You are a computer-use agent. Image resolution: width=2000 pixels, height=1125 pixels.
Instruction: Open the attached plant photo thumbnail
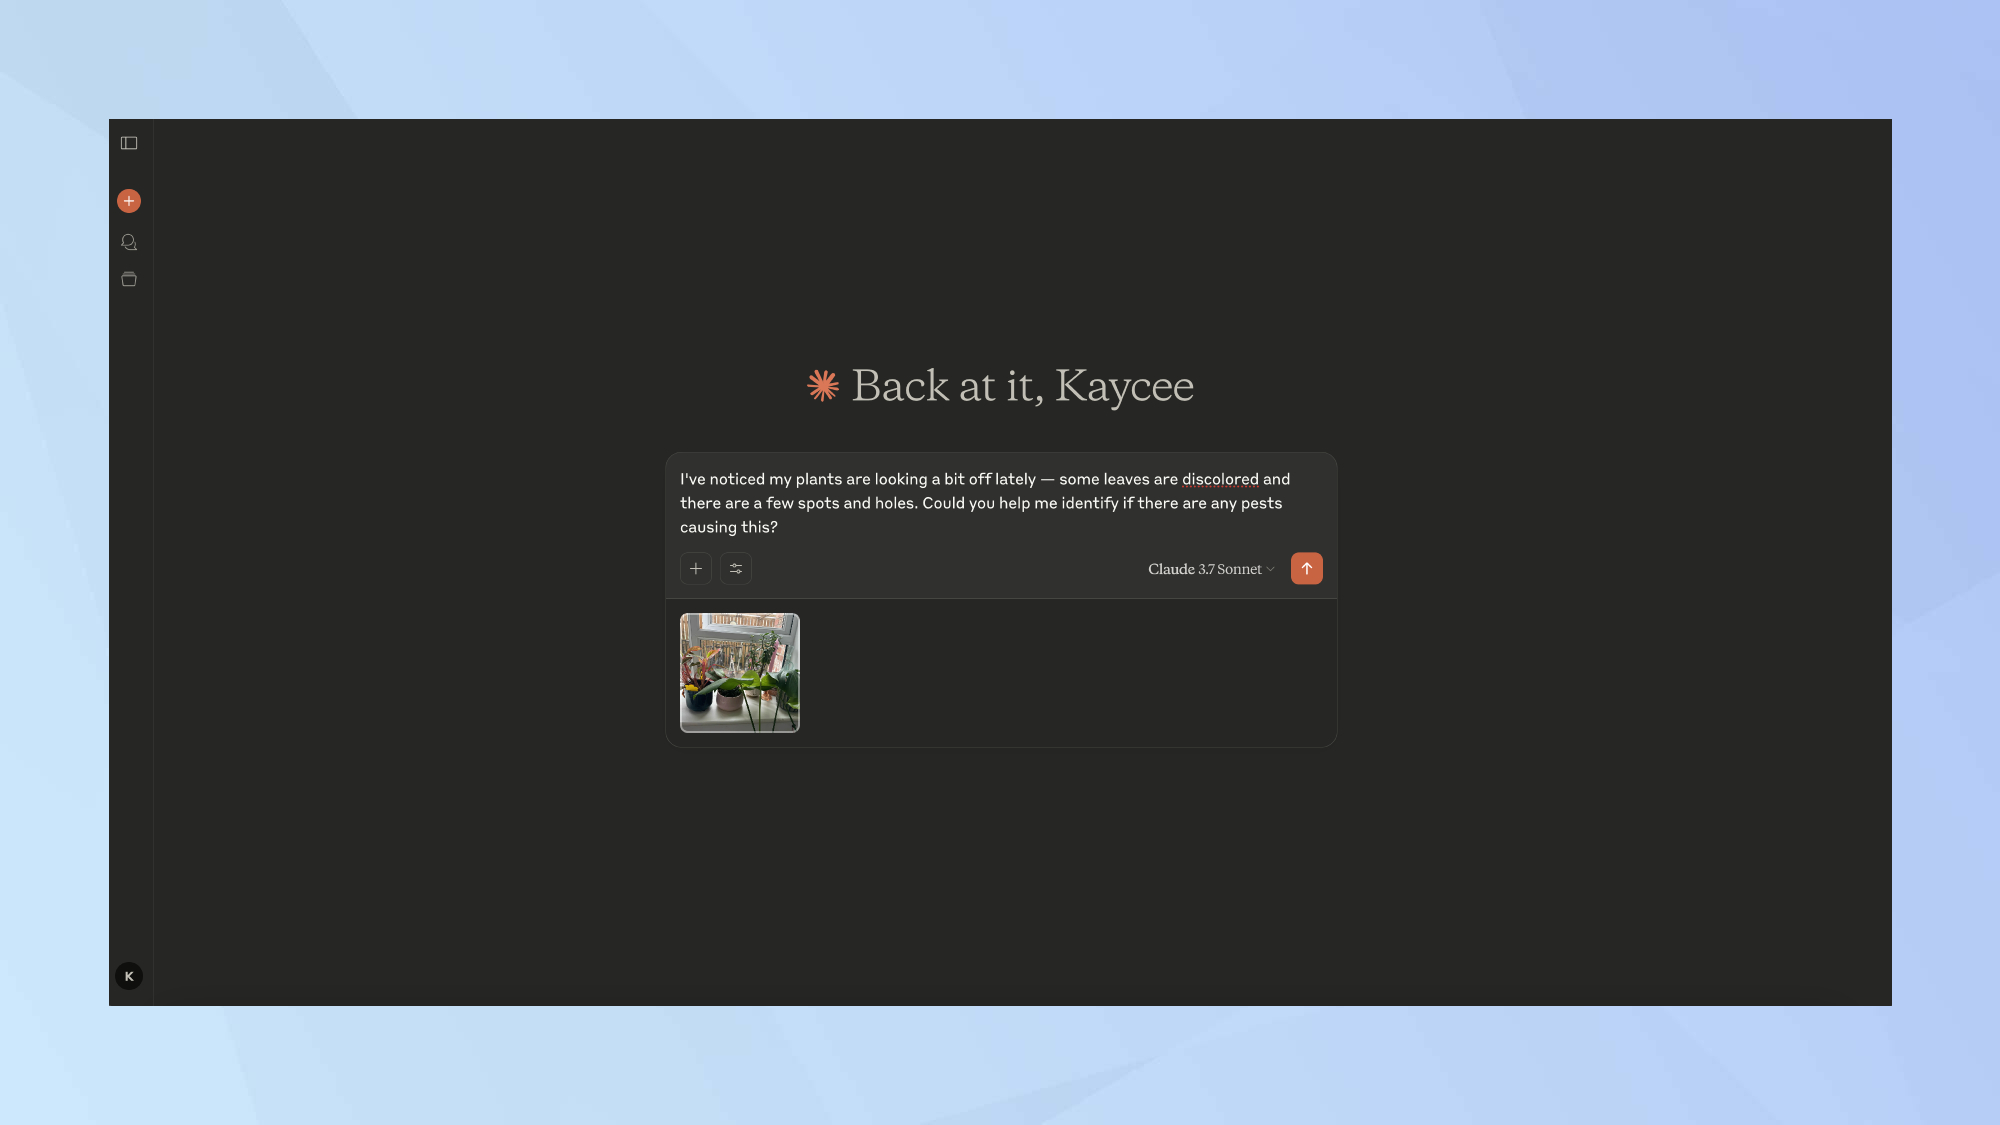740,673
